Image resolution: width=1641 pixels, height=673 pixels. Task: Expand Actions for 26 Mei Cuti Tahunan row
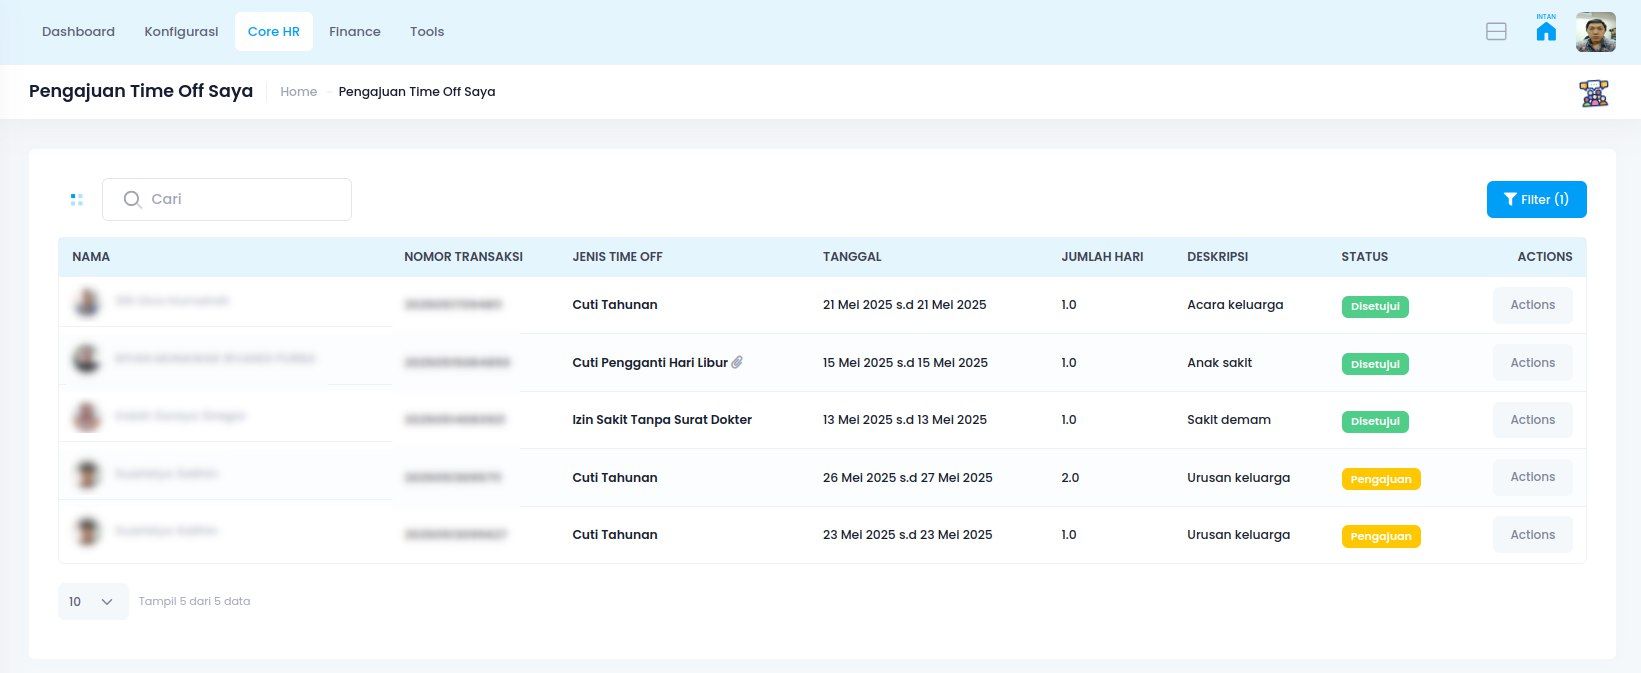point(1532,477)
